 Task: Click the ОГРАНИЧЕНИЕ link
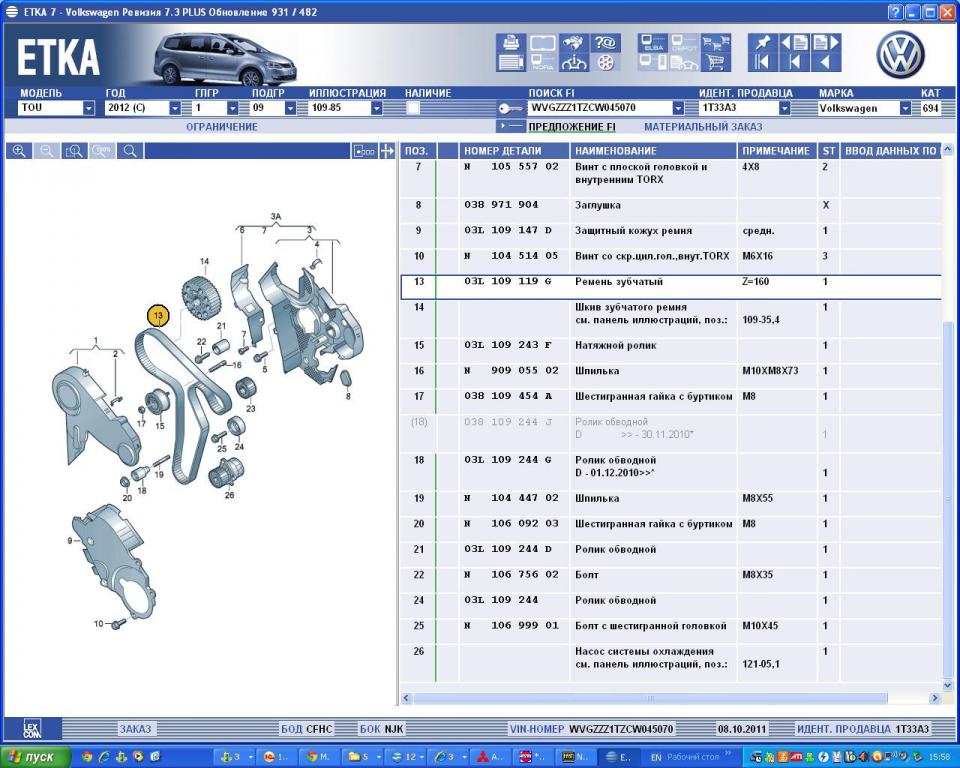[222, 127]
